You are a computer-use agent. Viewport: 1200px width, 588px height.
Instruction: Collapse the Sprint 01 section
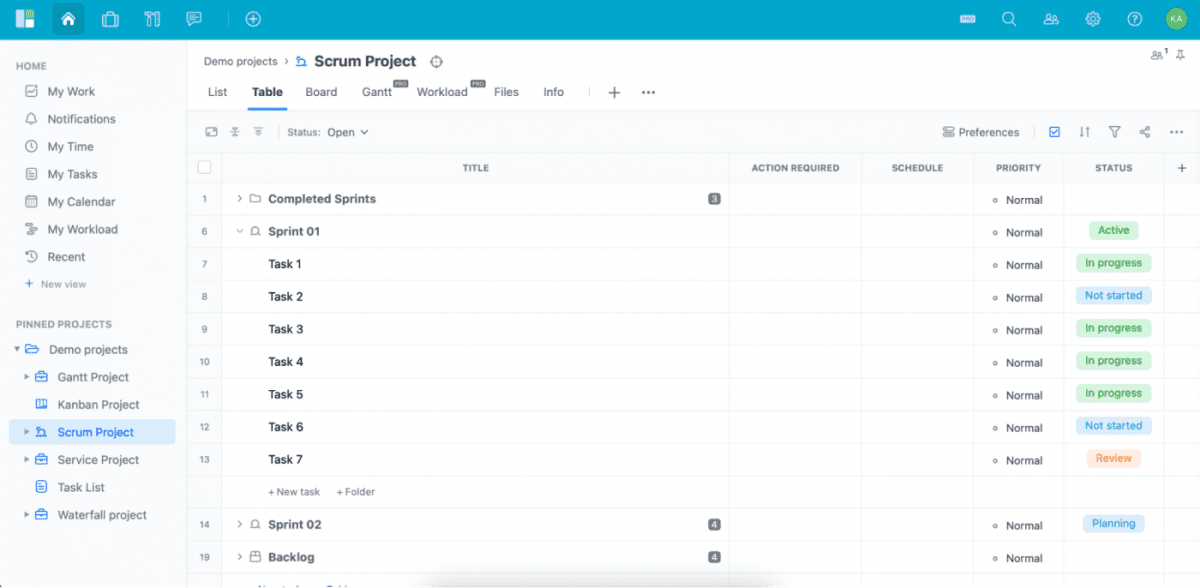click(x=240, y=231)
